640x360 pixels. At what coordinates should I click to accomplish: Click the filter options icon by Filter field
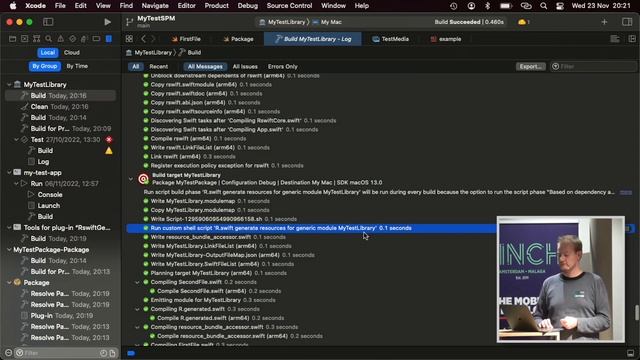pos(556,67)
